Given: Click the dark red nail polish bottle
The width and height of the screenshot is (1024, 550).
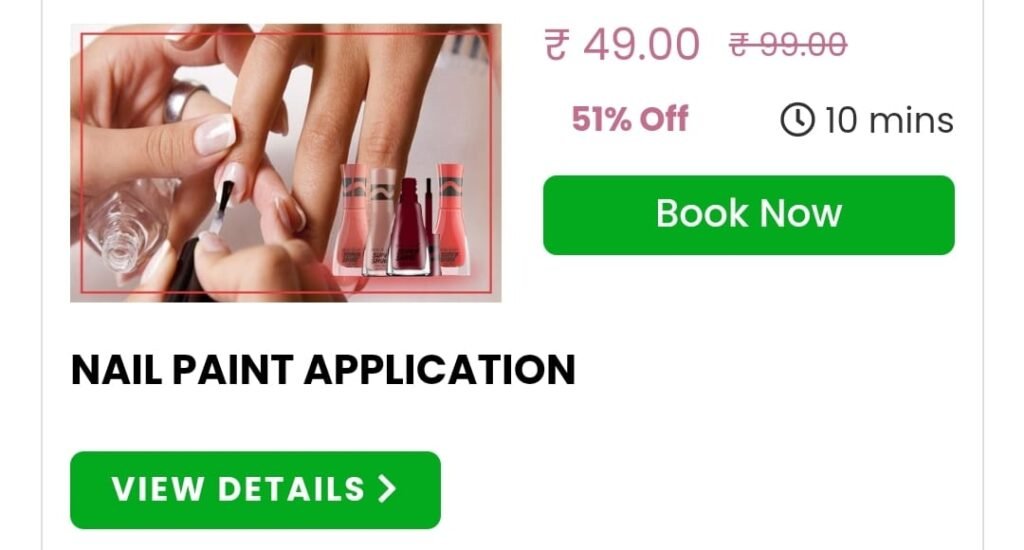Looking at the screenshot, I should 409,225.
